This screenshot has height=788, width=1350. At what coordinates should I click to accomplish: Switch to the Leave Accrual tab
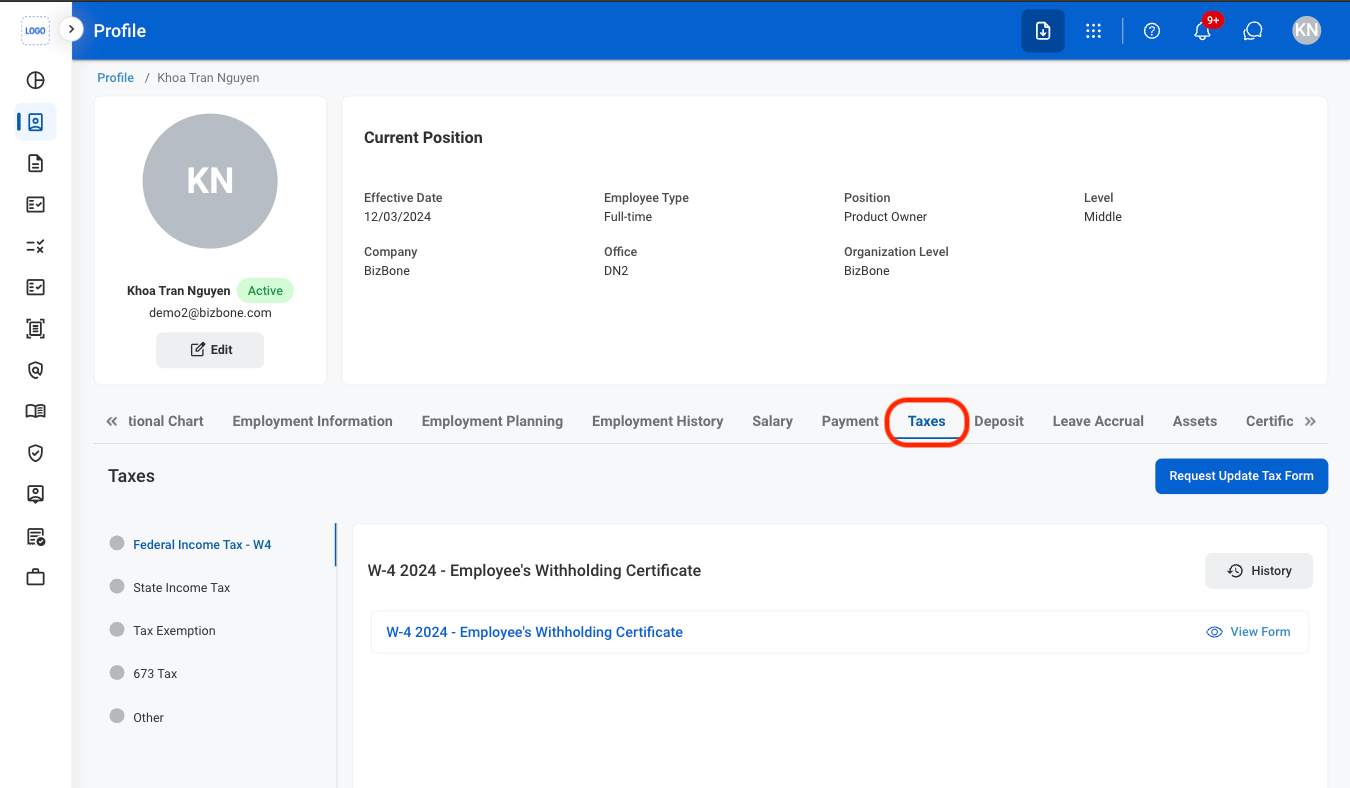[x=1098, y=421]
